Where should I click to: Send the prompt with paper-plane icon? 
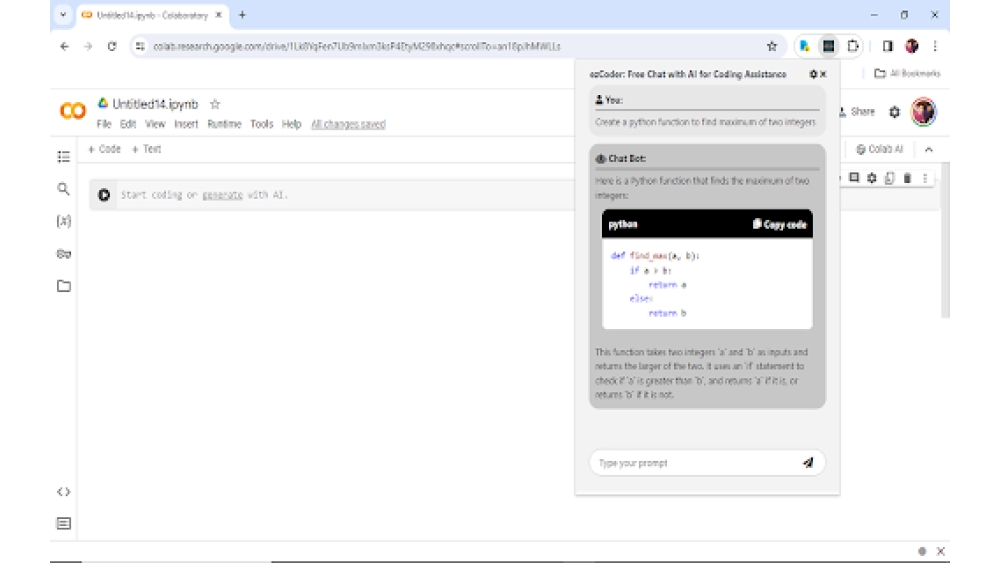[x=808, y=462]
